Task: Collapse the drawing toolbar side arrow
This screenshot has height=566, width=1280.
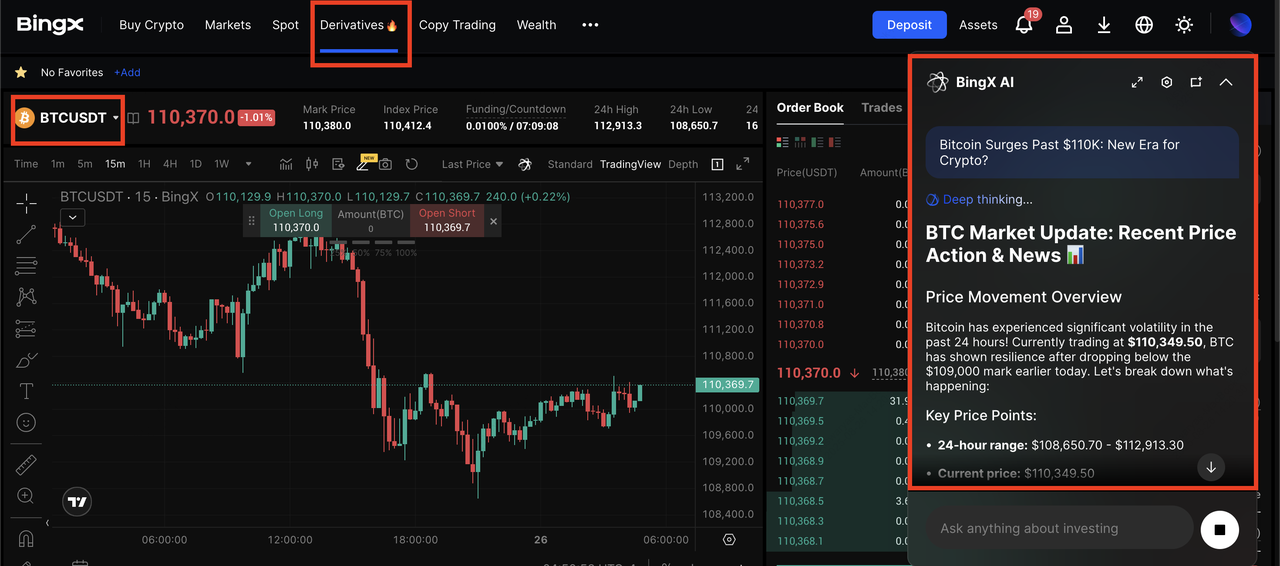Action: click(x=47, y=523)
